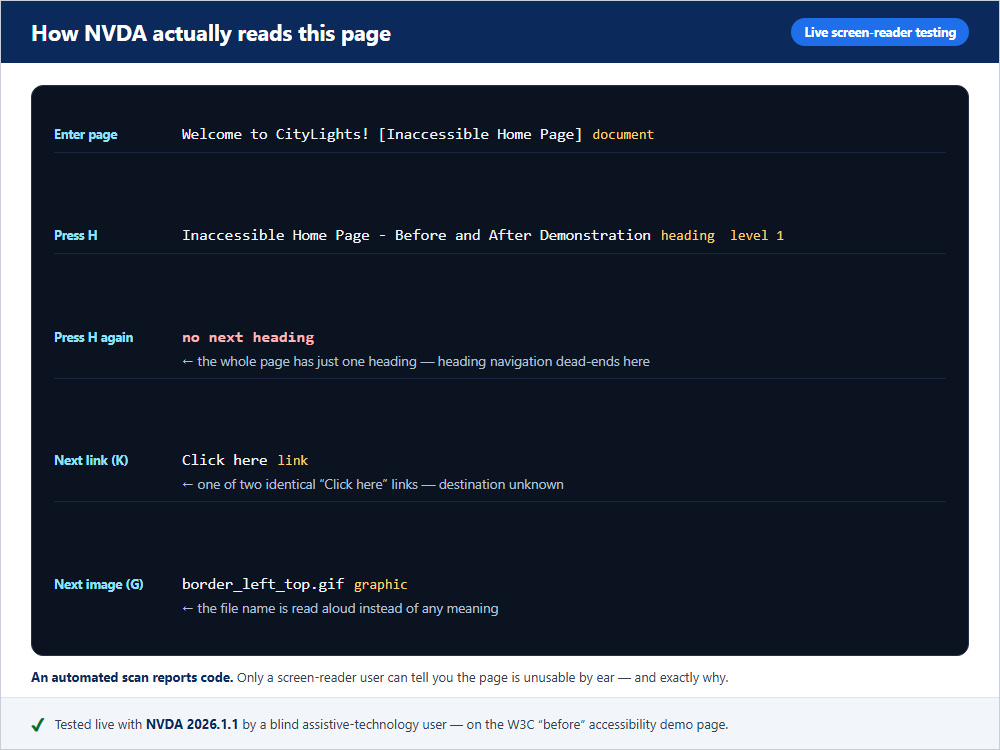Click the note 'file name is read aloud'
The height and width of the screenshot is (750, 1000).
(340, 608)
